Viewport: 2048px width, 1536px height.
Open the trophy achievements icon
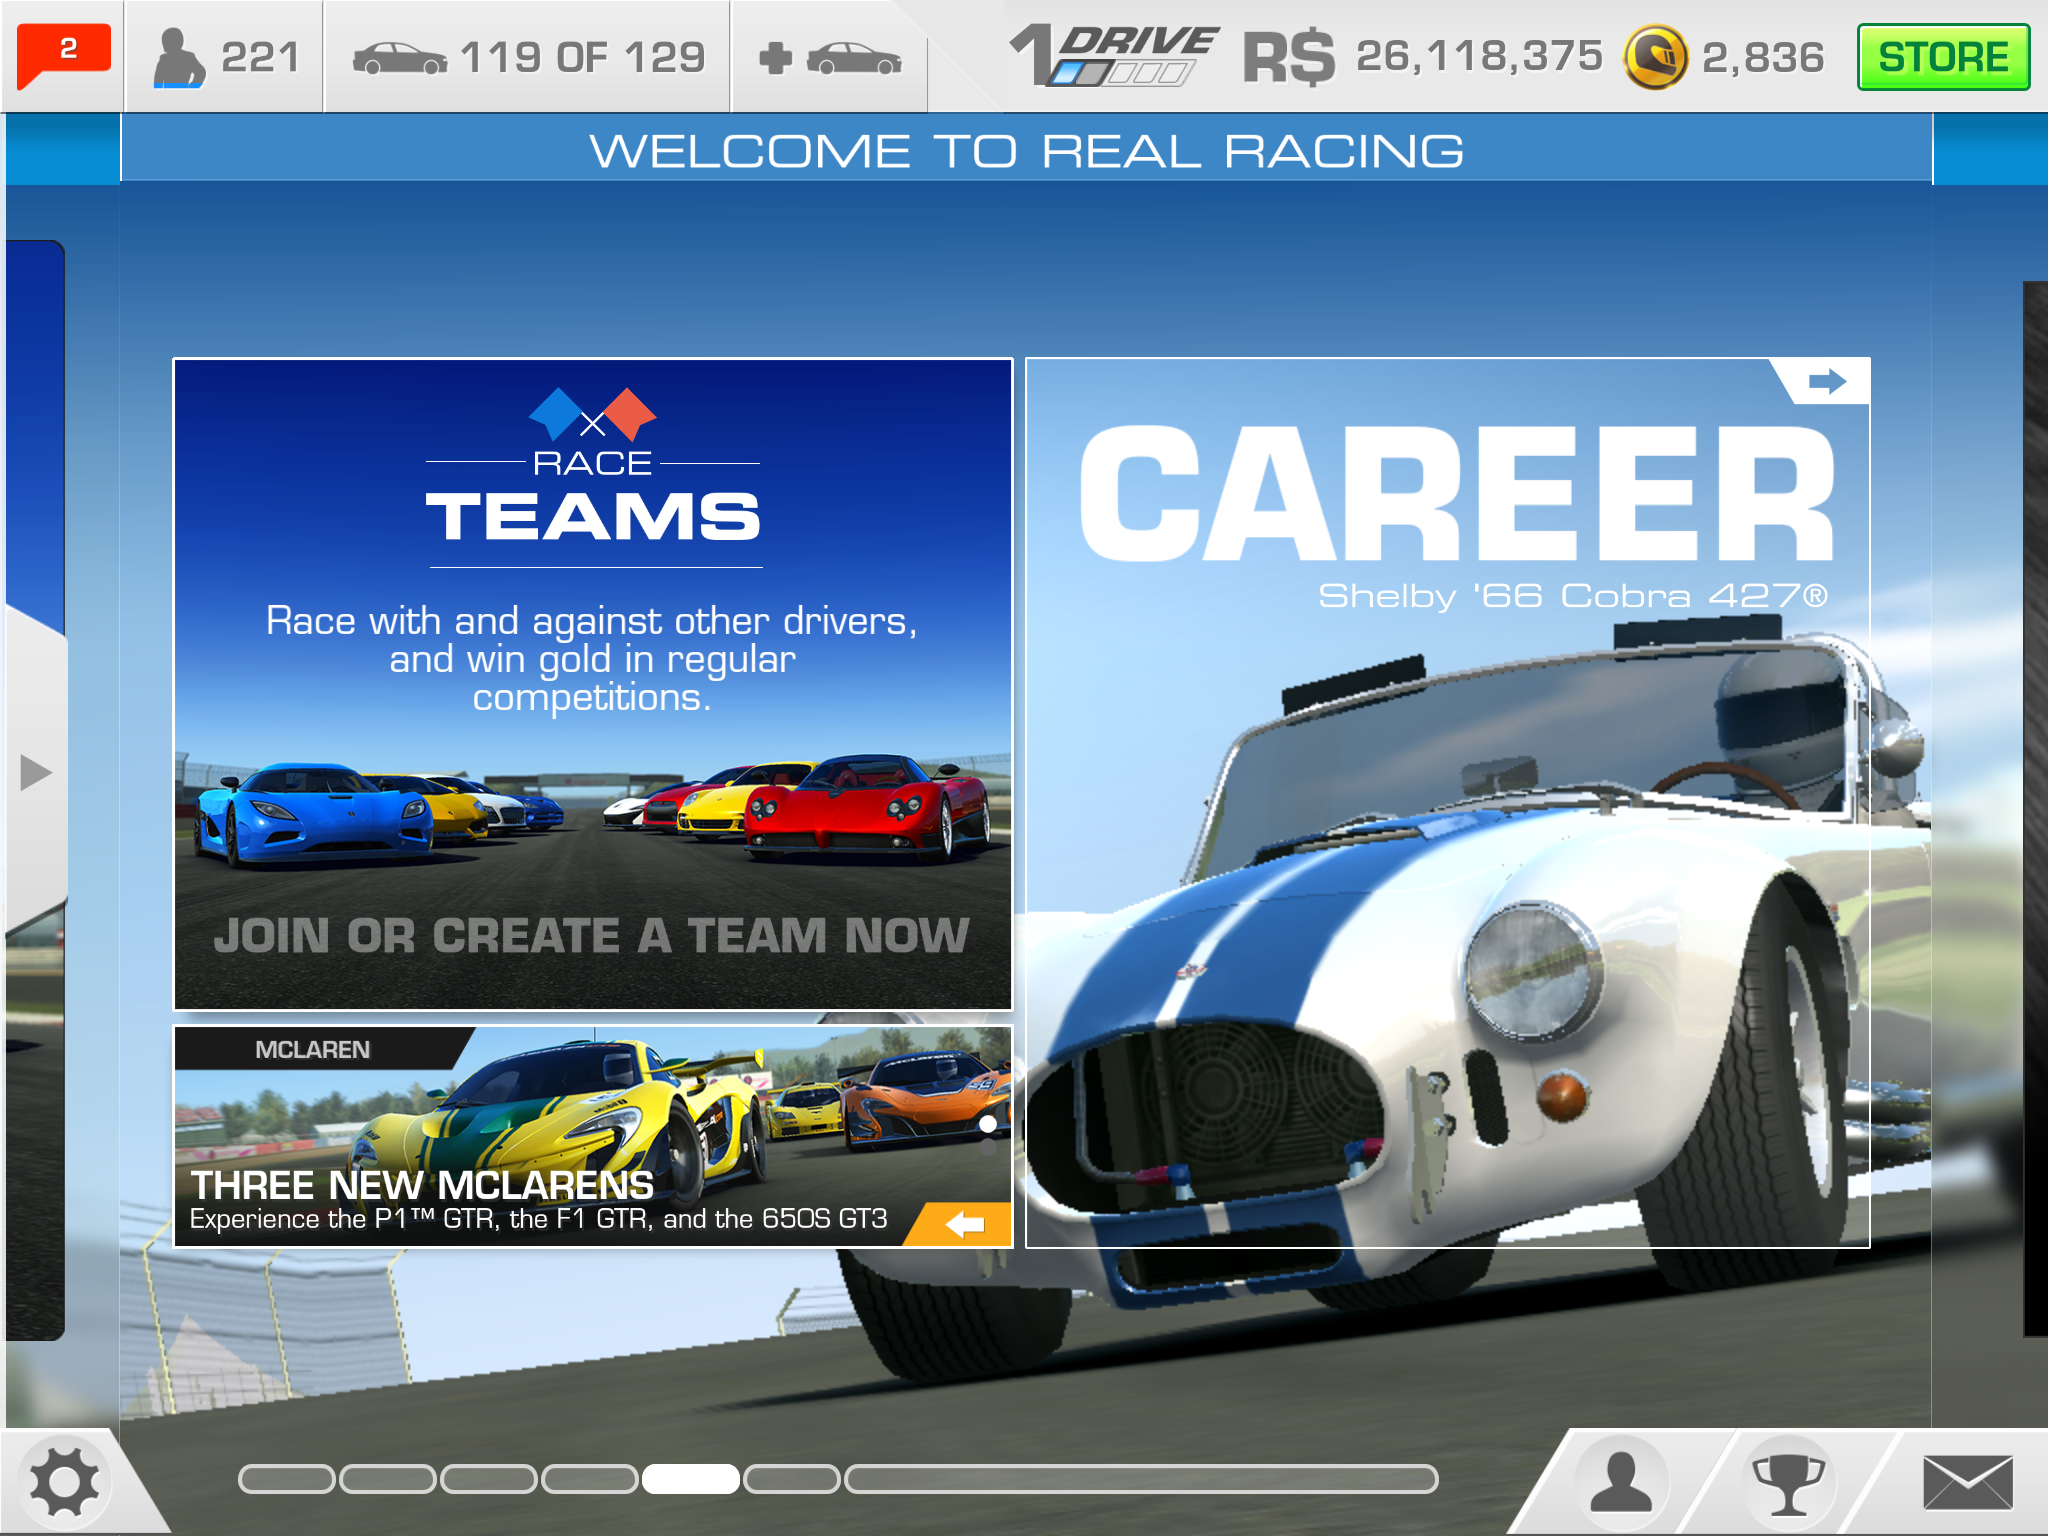point(1789,1482)
